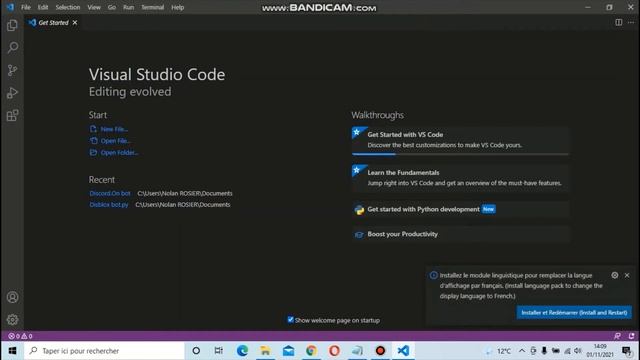Open the Terminal menu
Screen dimensions: 640x360
(x=153, y=7)
